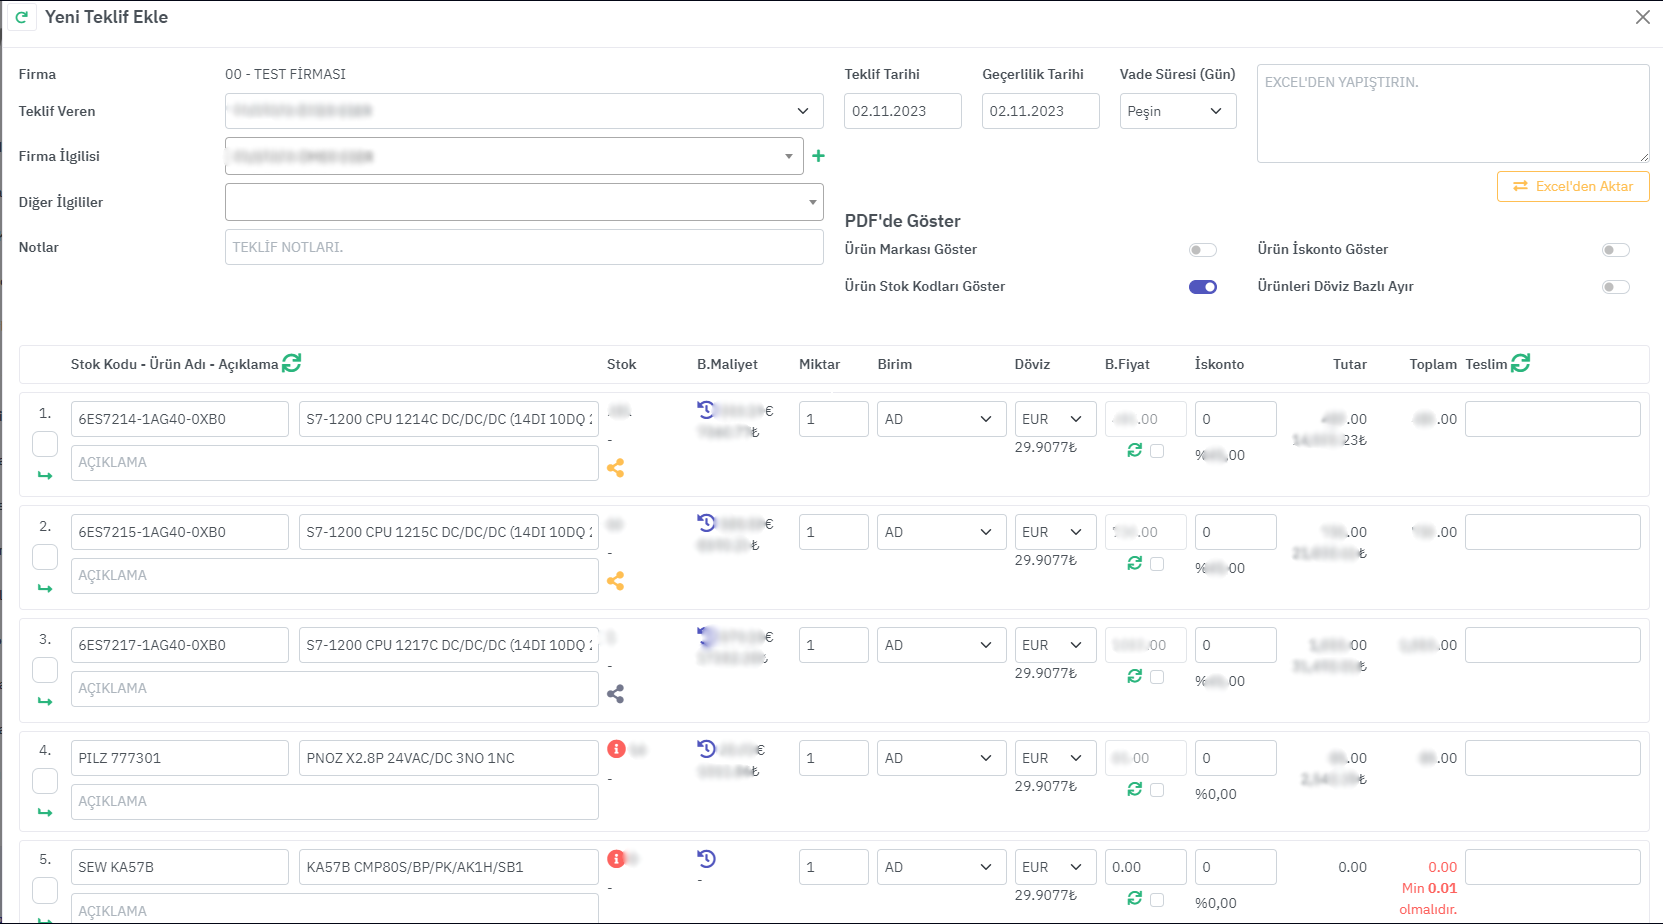1663x924 pixels.
Task: Open the Vade Süresi dropdown showing Peşin
Action: (x=1177, y=111)
